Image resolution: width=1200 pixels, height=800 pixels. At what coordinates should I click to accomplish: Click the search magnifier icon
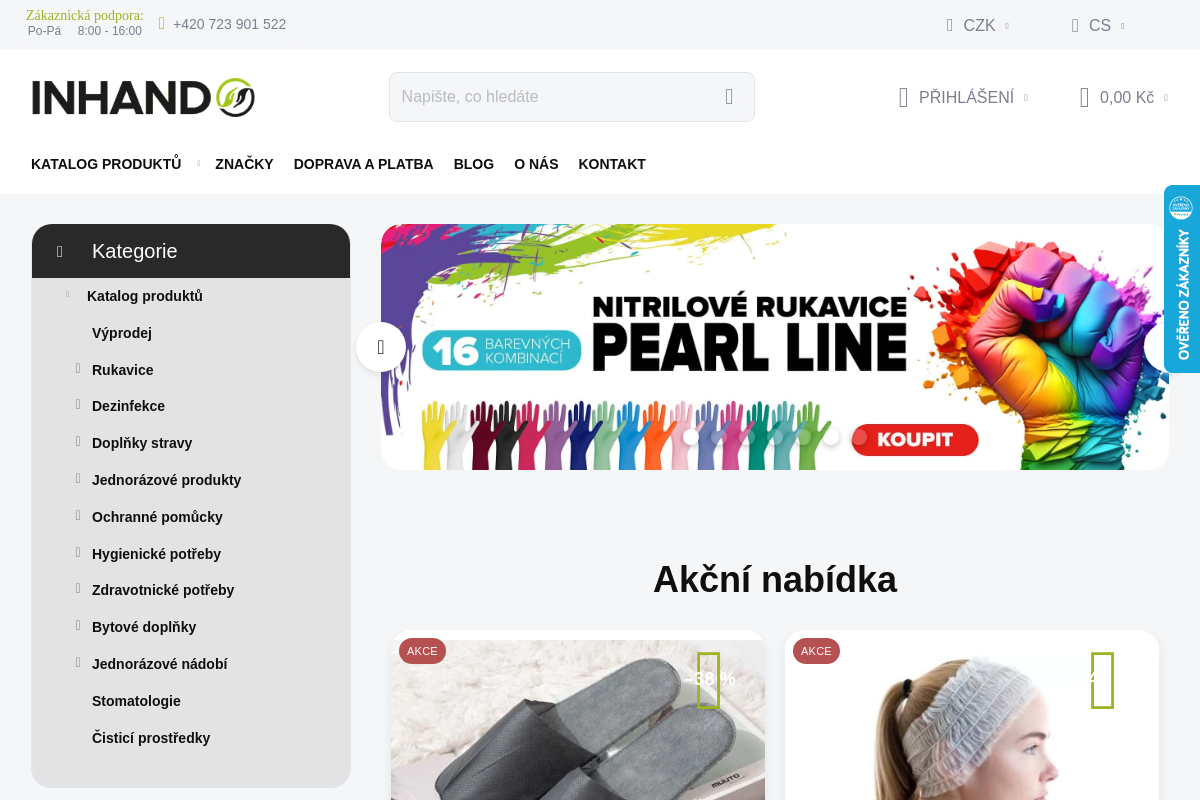pos(729,97)
